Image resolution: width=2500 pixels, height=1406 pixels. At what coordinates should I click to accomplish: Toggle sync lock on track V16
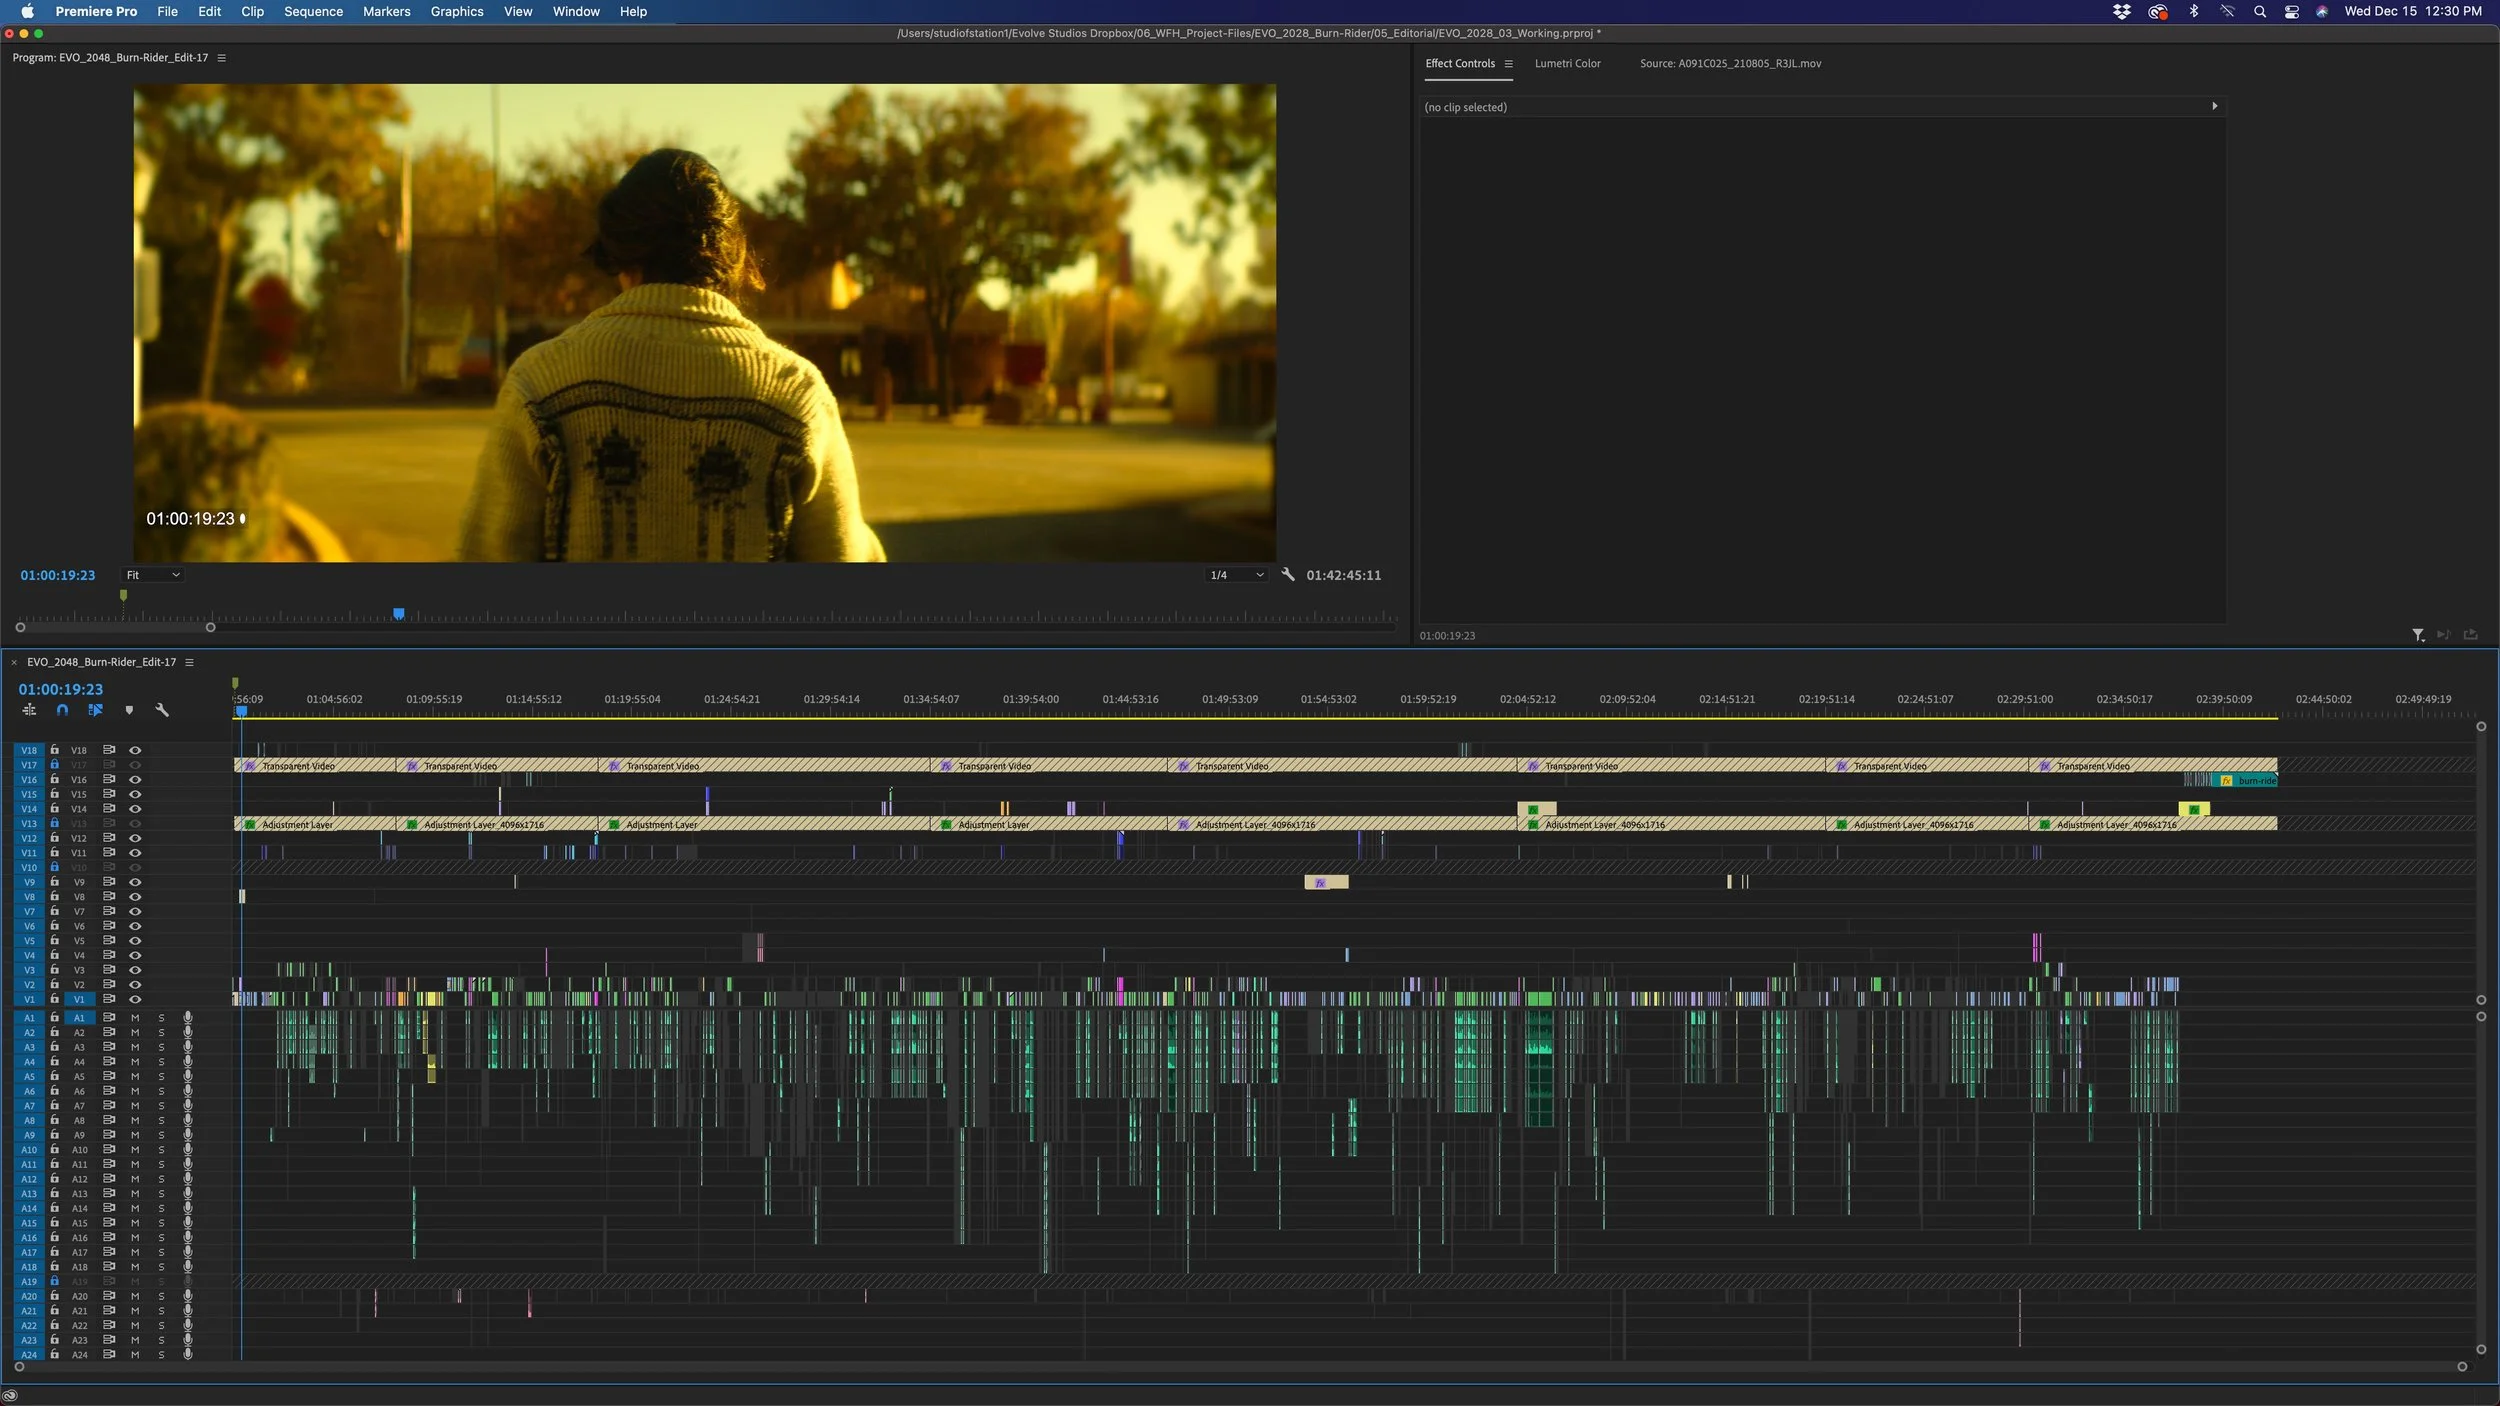coord(109,779)
